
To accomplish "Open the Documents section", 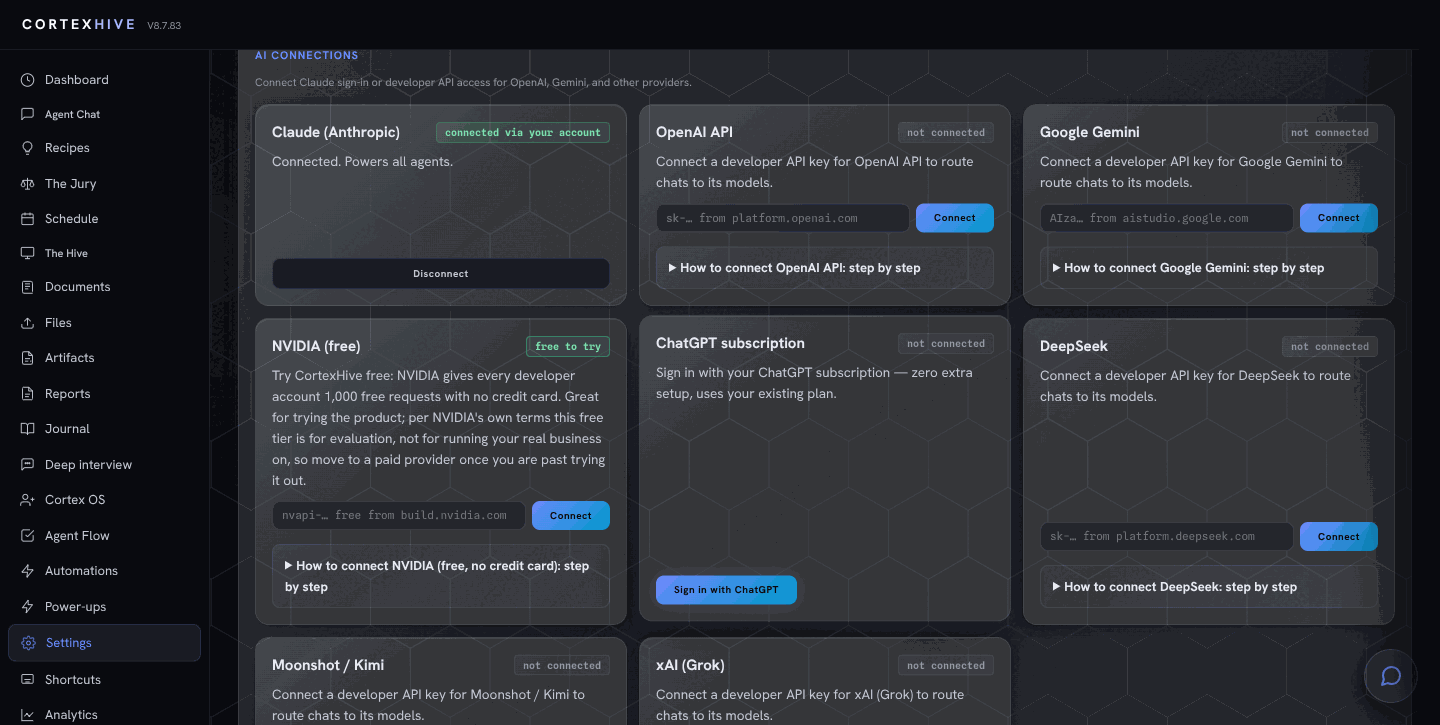I will pyautogui.click(x=104, y=287).
